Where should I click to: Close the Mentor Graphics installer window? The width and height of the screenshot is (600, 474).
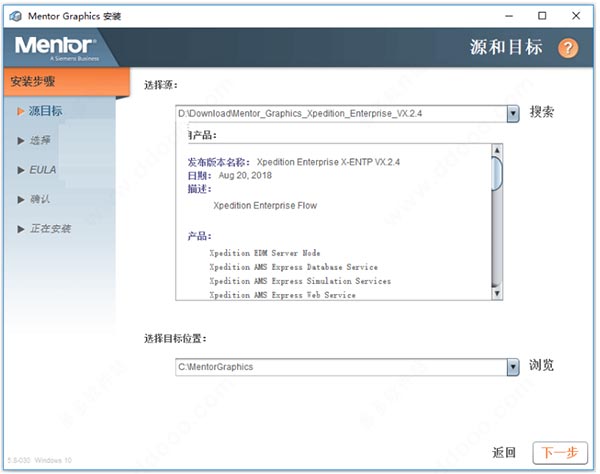[x=576, y=16]
